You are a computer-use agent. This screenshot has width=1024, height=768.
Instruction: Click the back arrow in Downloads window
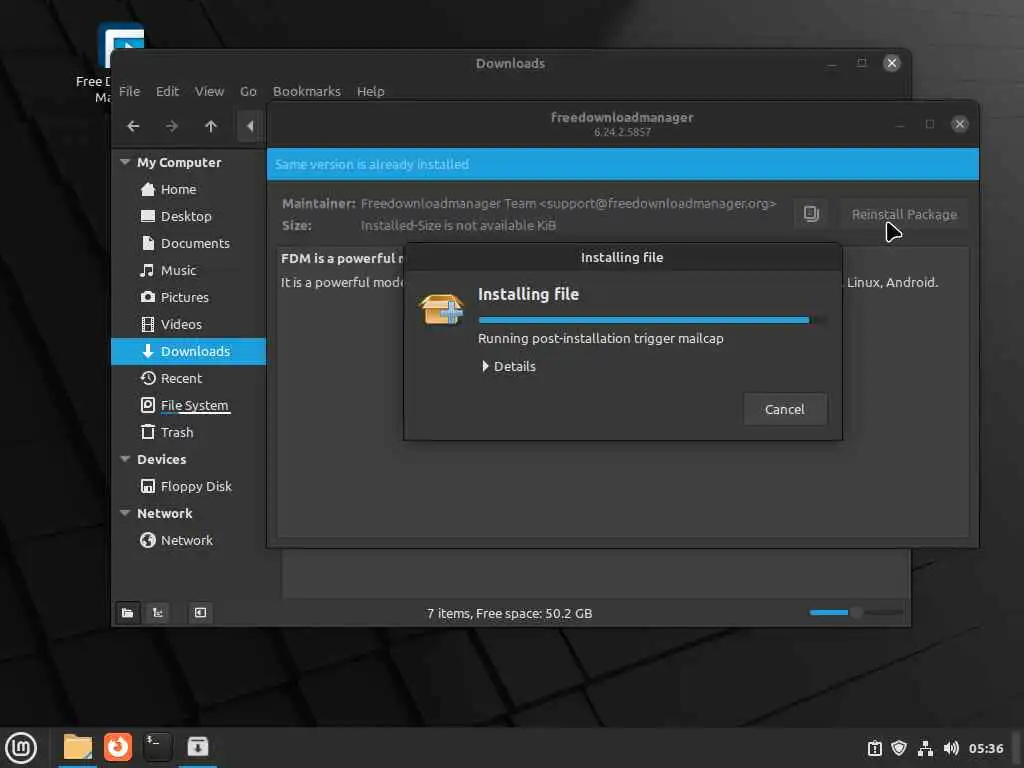pyautogui.click(x=133, y=126)
